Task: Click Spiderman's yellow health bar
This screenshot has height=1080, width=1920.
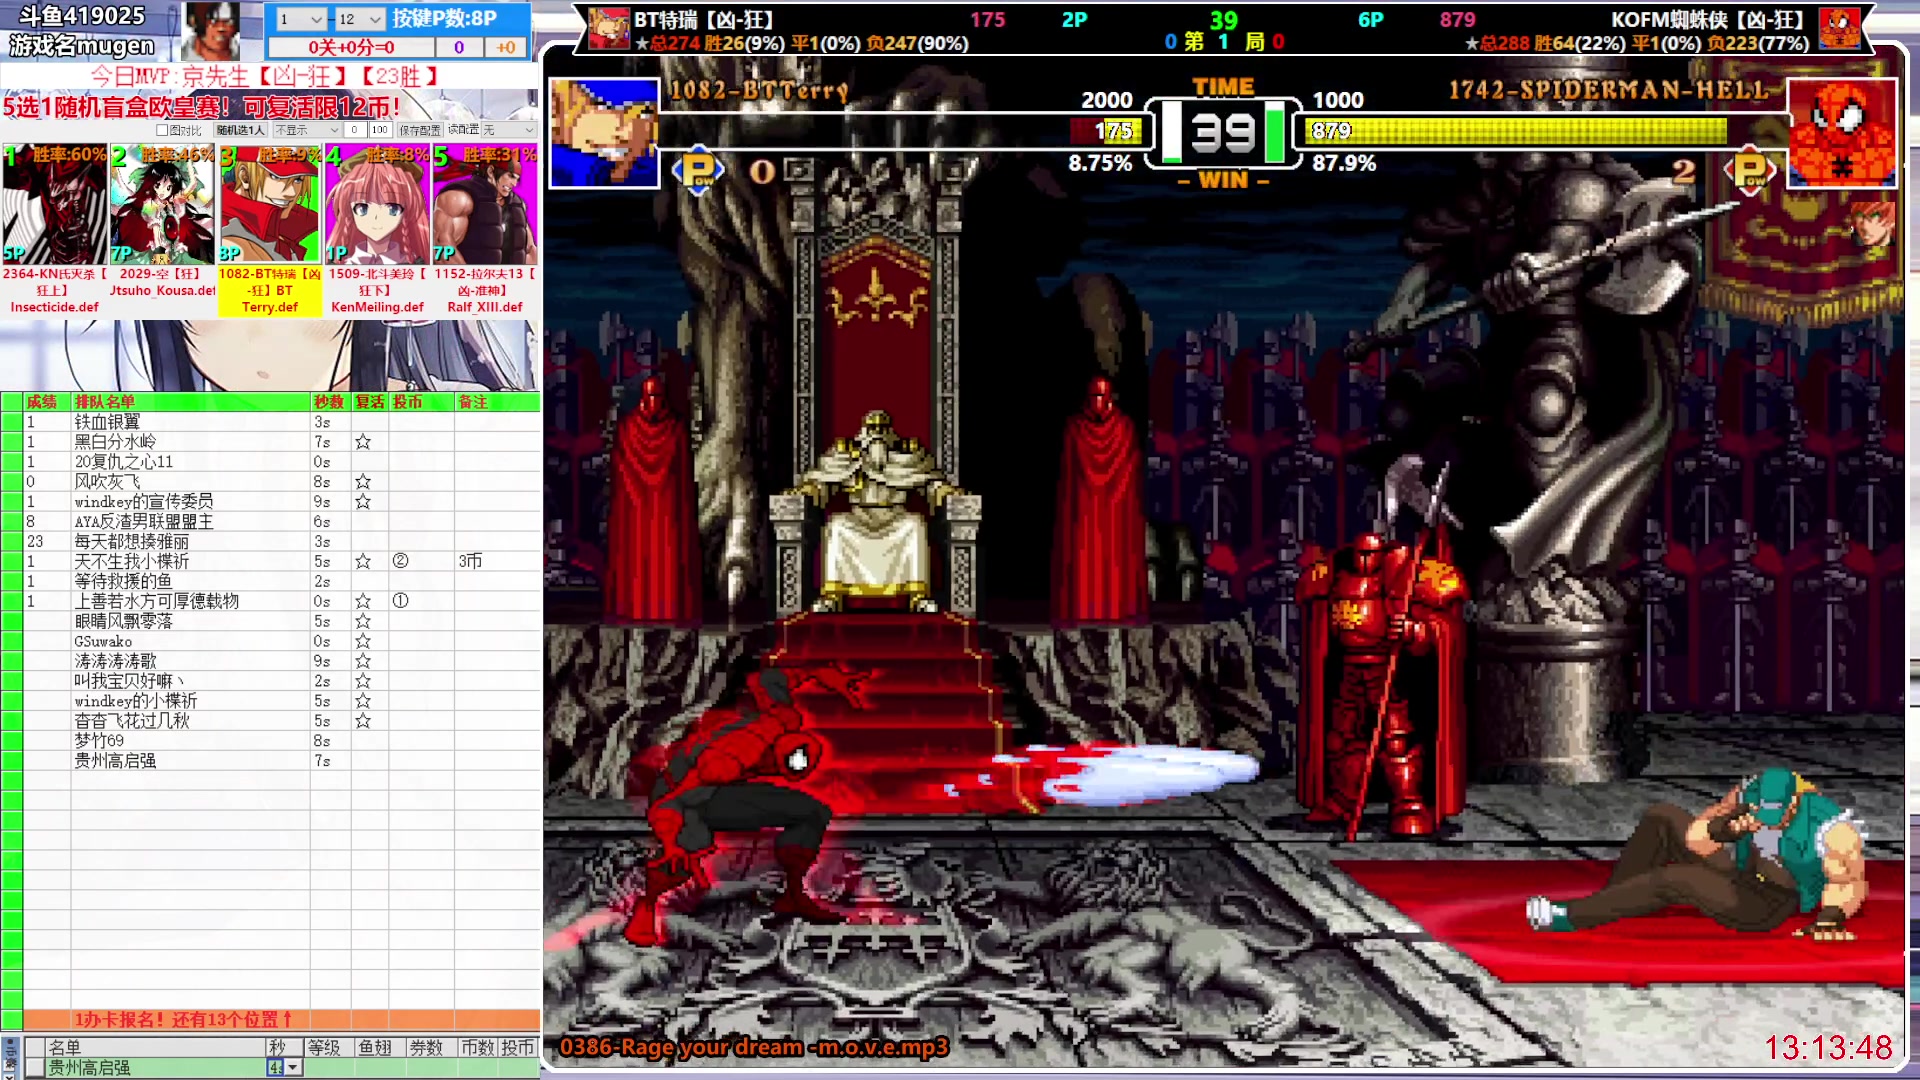Action: [x=1517, y=131]
